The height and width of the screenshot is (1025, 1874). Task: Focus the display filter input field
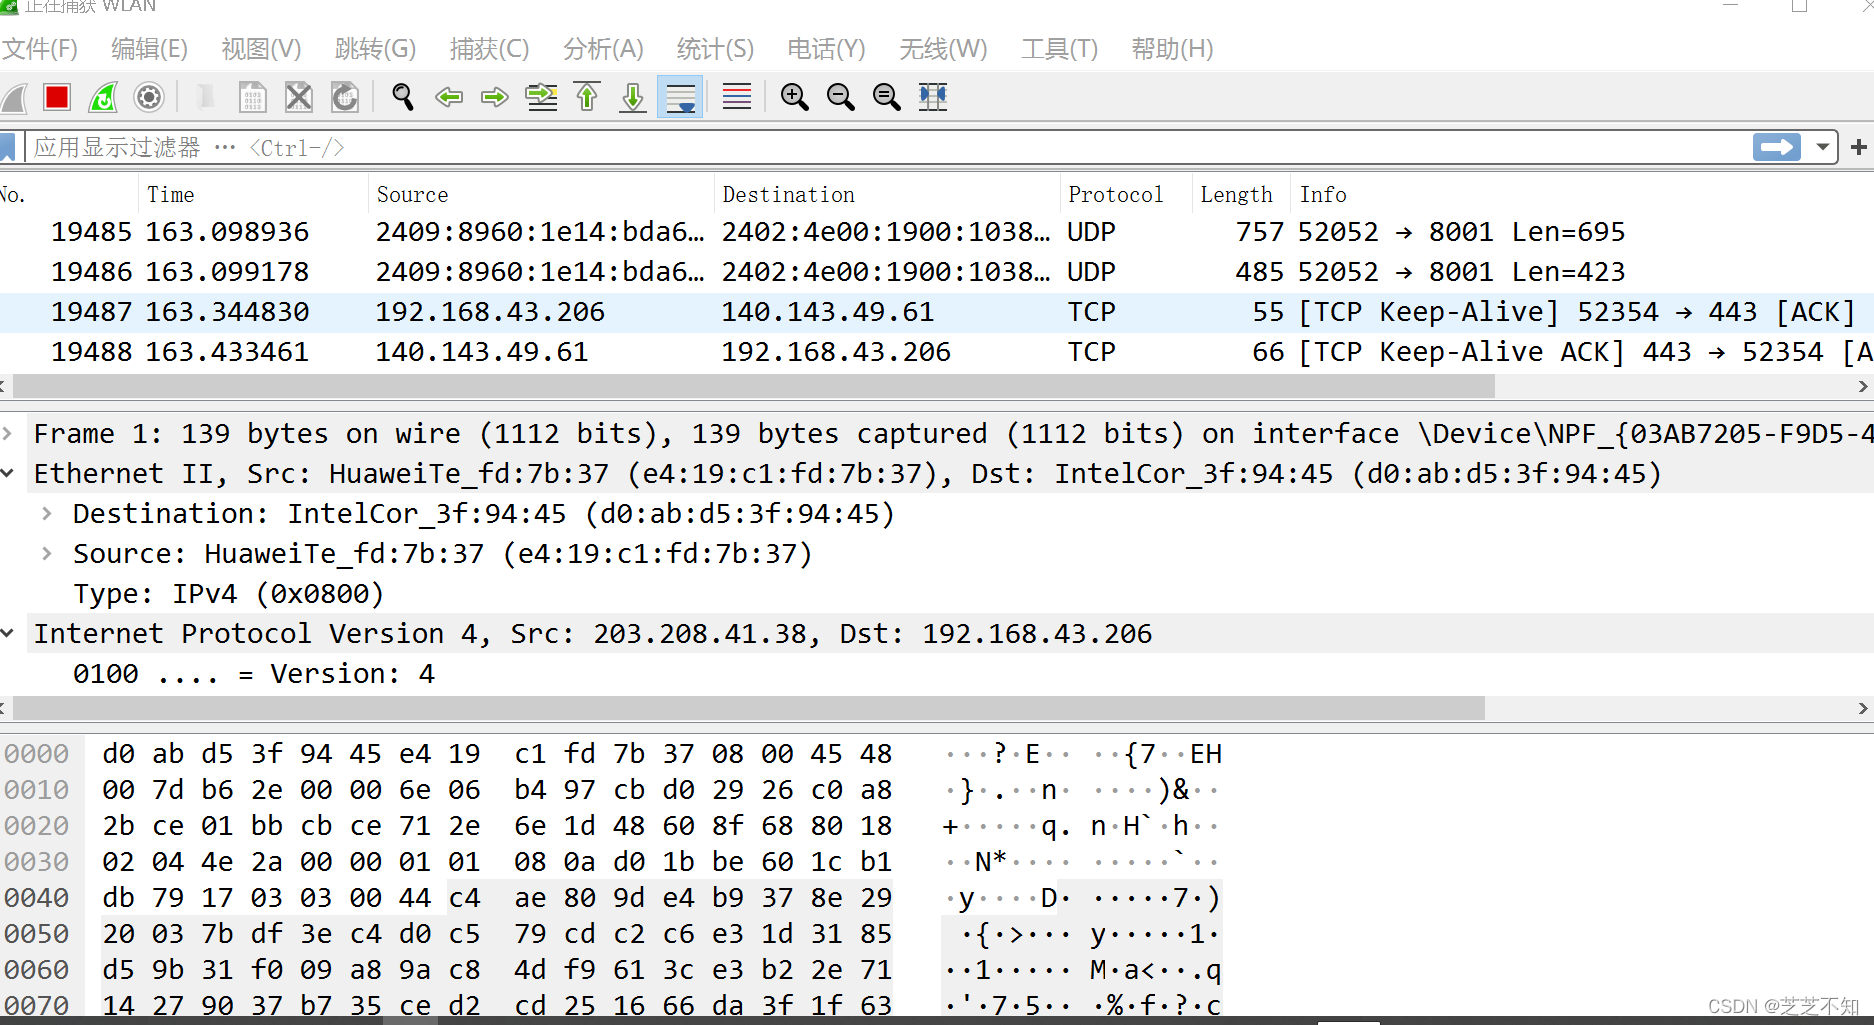(x=888, y=147)
